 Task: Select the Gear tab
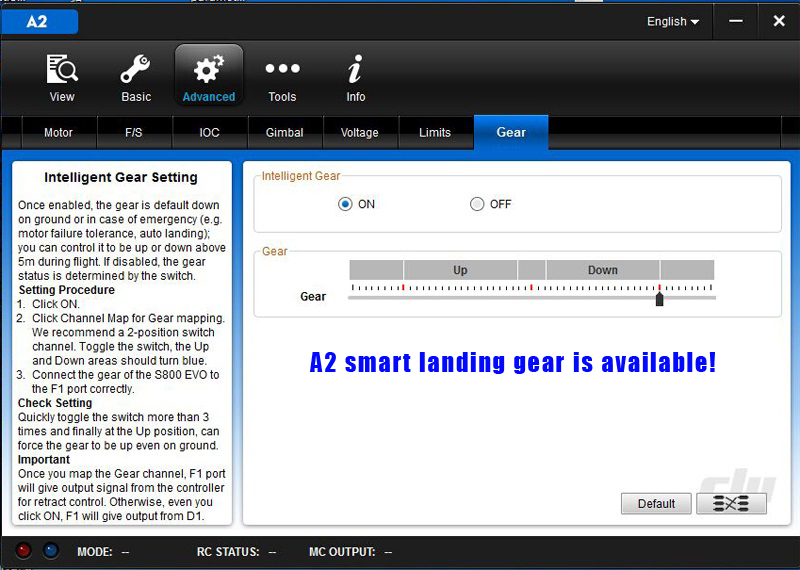point(511,133)
